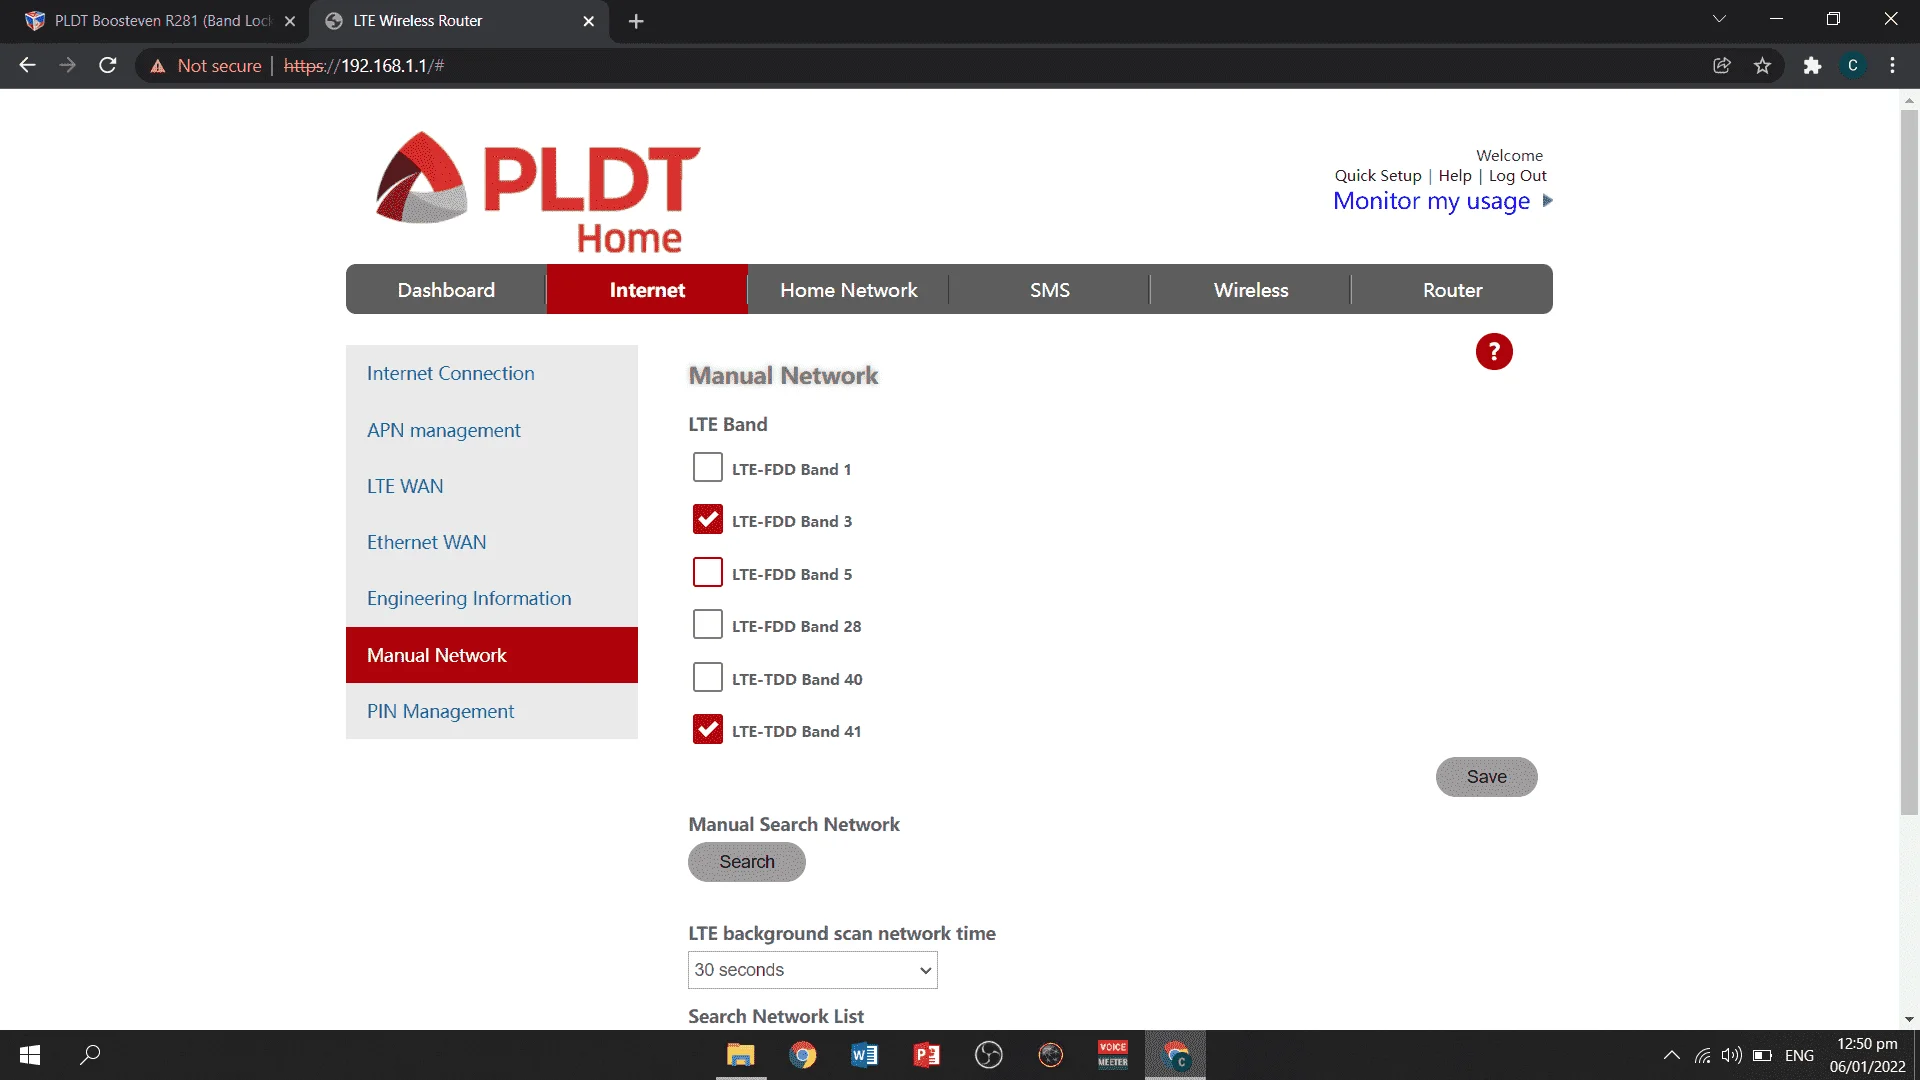Enable LTE-TDD Band 40 checkbox
1920x1080 pixels.
[x=708, y=678]
